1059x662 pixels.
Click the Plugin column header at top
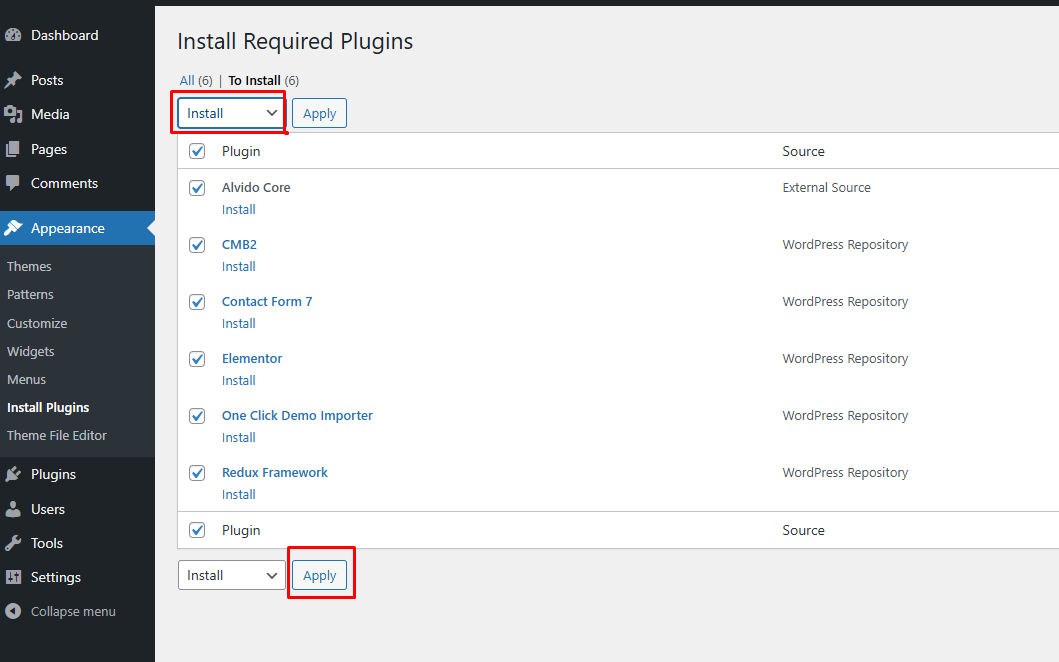tap(241, 151)
